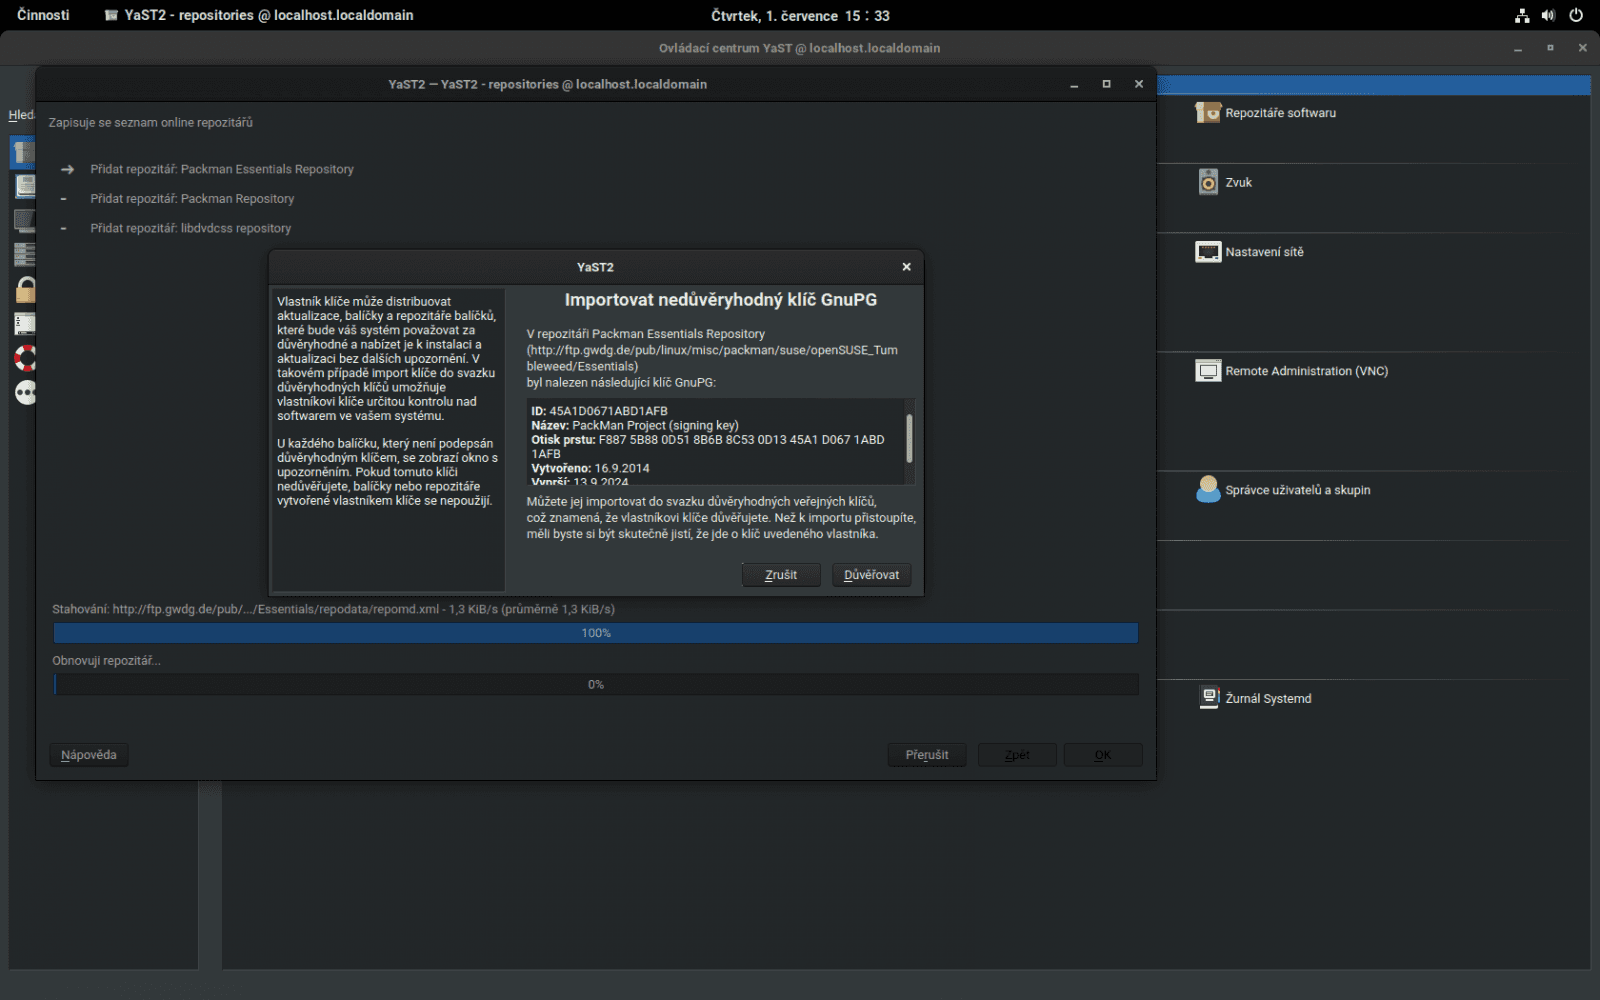The width and height of the screenshot is (1600, 1000).
Task: Click Přerušit to abort the operation
Action: pos(926,754)
